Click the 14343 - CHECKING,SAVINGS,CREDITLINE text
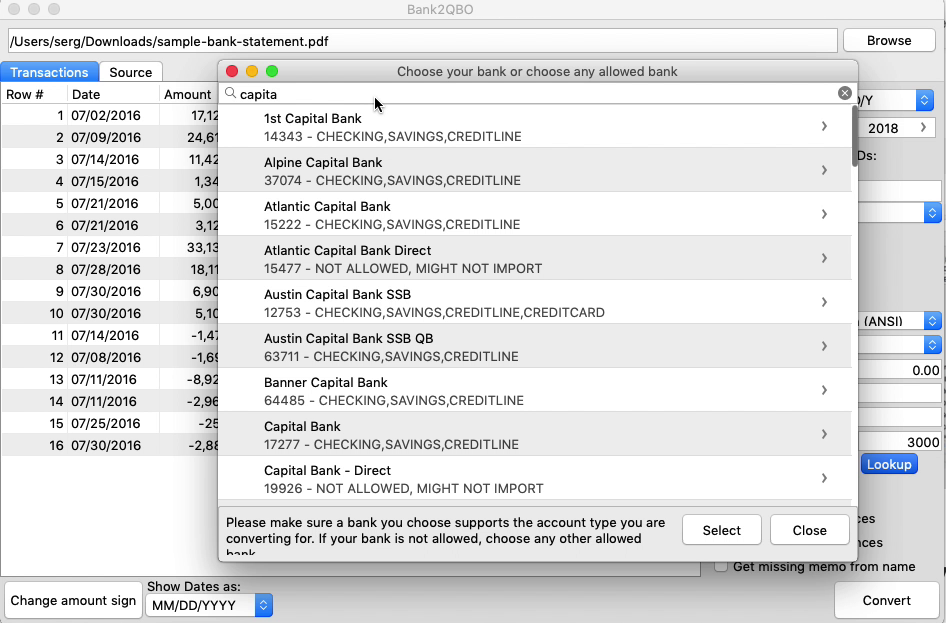The image size is (946, 623). point(393,136)
